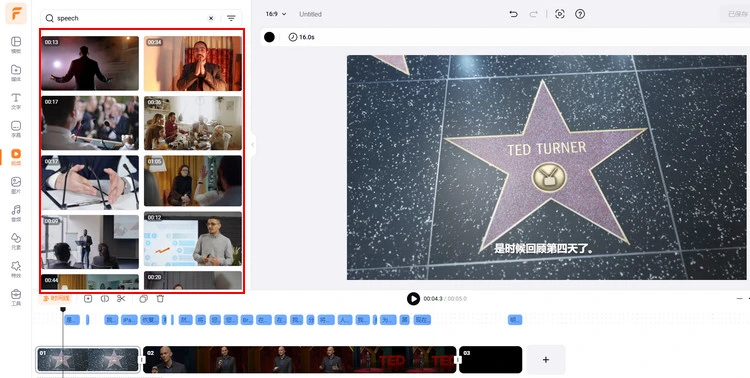The height and width of the screenshot is (378, 750).
Task: Open the FlexClip logo home icon
Action: (16, 13)
